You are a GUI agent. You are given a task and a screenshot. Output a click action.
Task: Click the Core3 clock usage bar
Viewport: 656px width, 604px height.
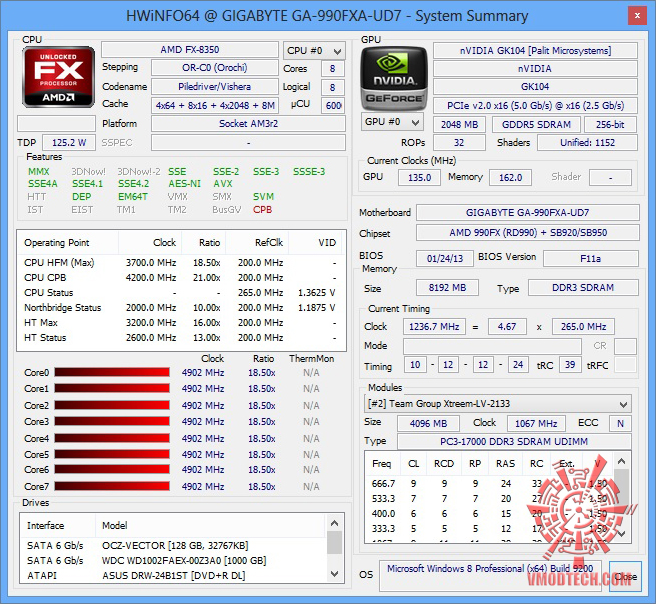pyautogui.click(x=112, y=421)
